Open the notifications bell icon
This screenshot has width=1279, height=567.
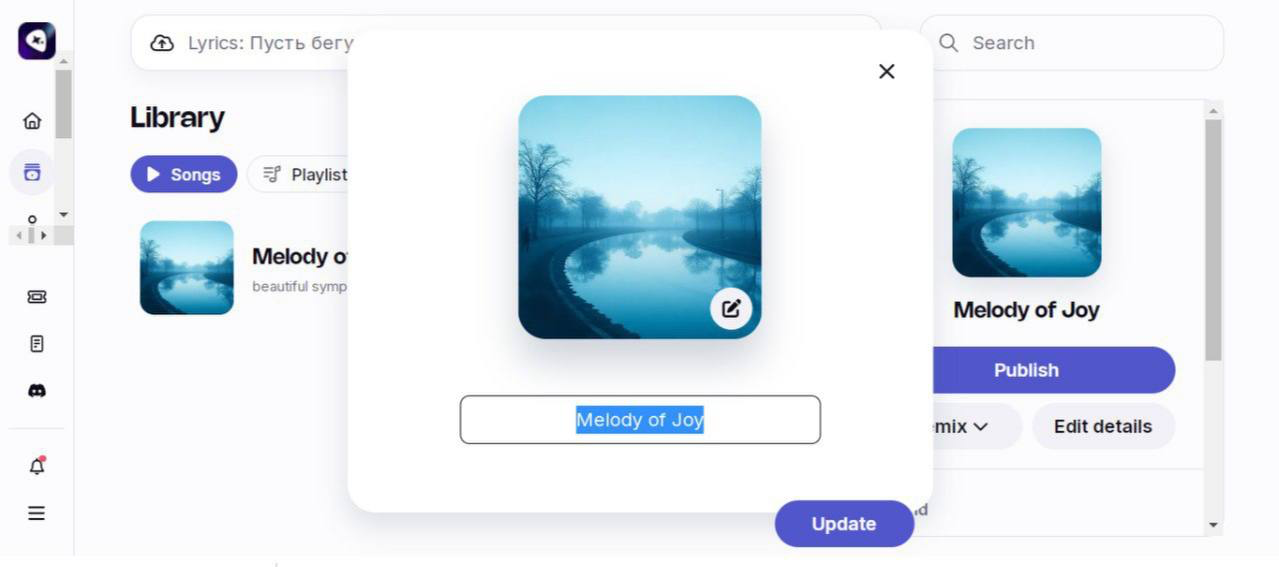pos(37,465)
